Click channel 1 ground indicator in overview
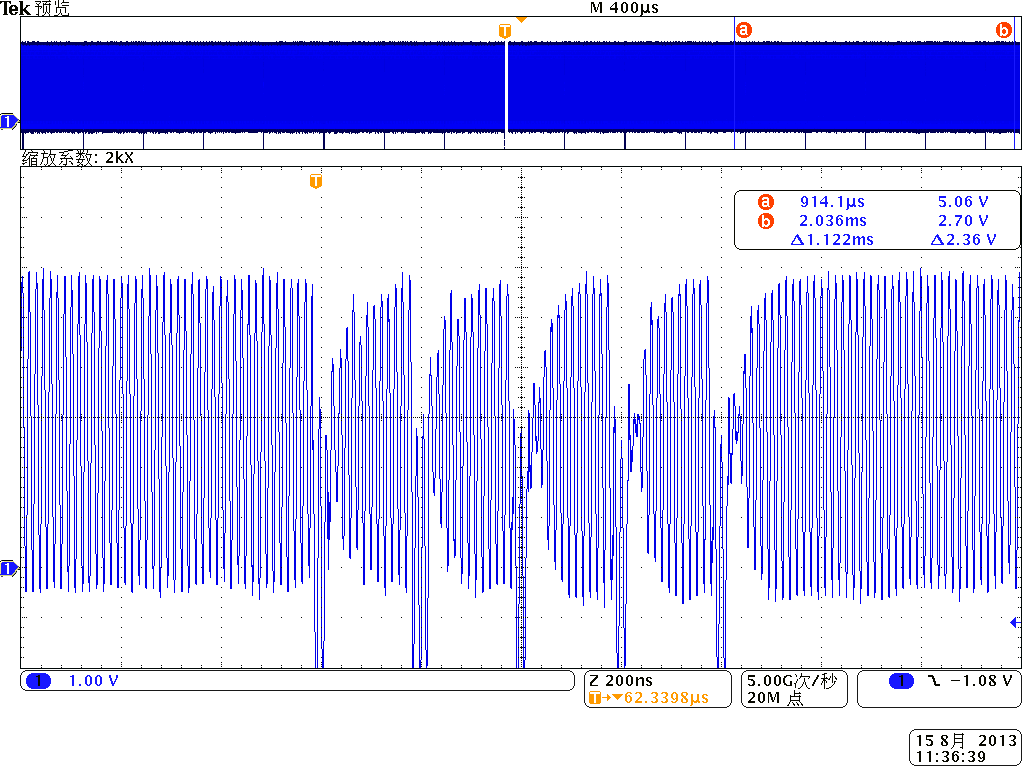 pyautogui.click(x=8, y=121)
